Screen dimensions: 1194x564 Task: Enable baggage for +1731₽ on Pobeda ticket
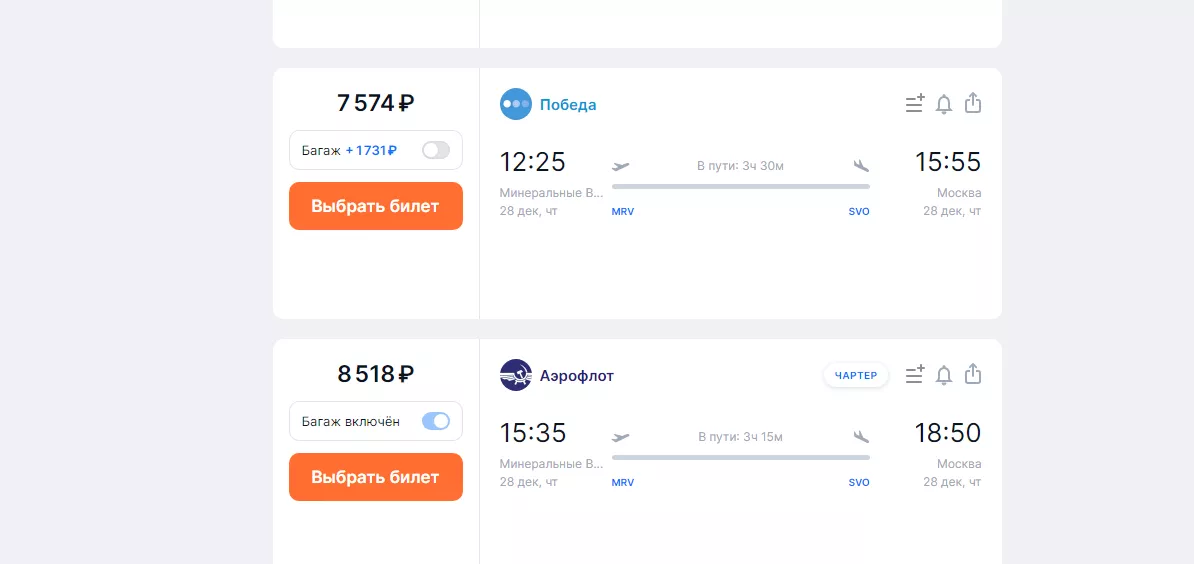click(436, 150)
